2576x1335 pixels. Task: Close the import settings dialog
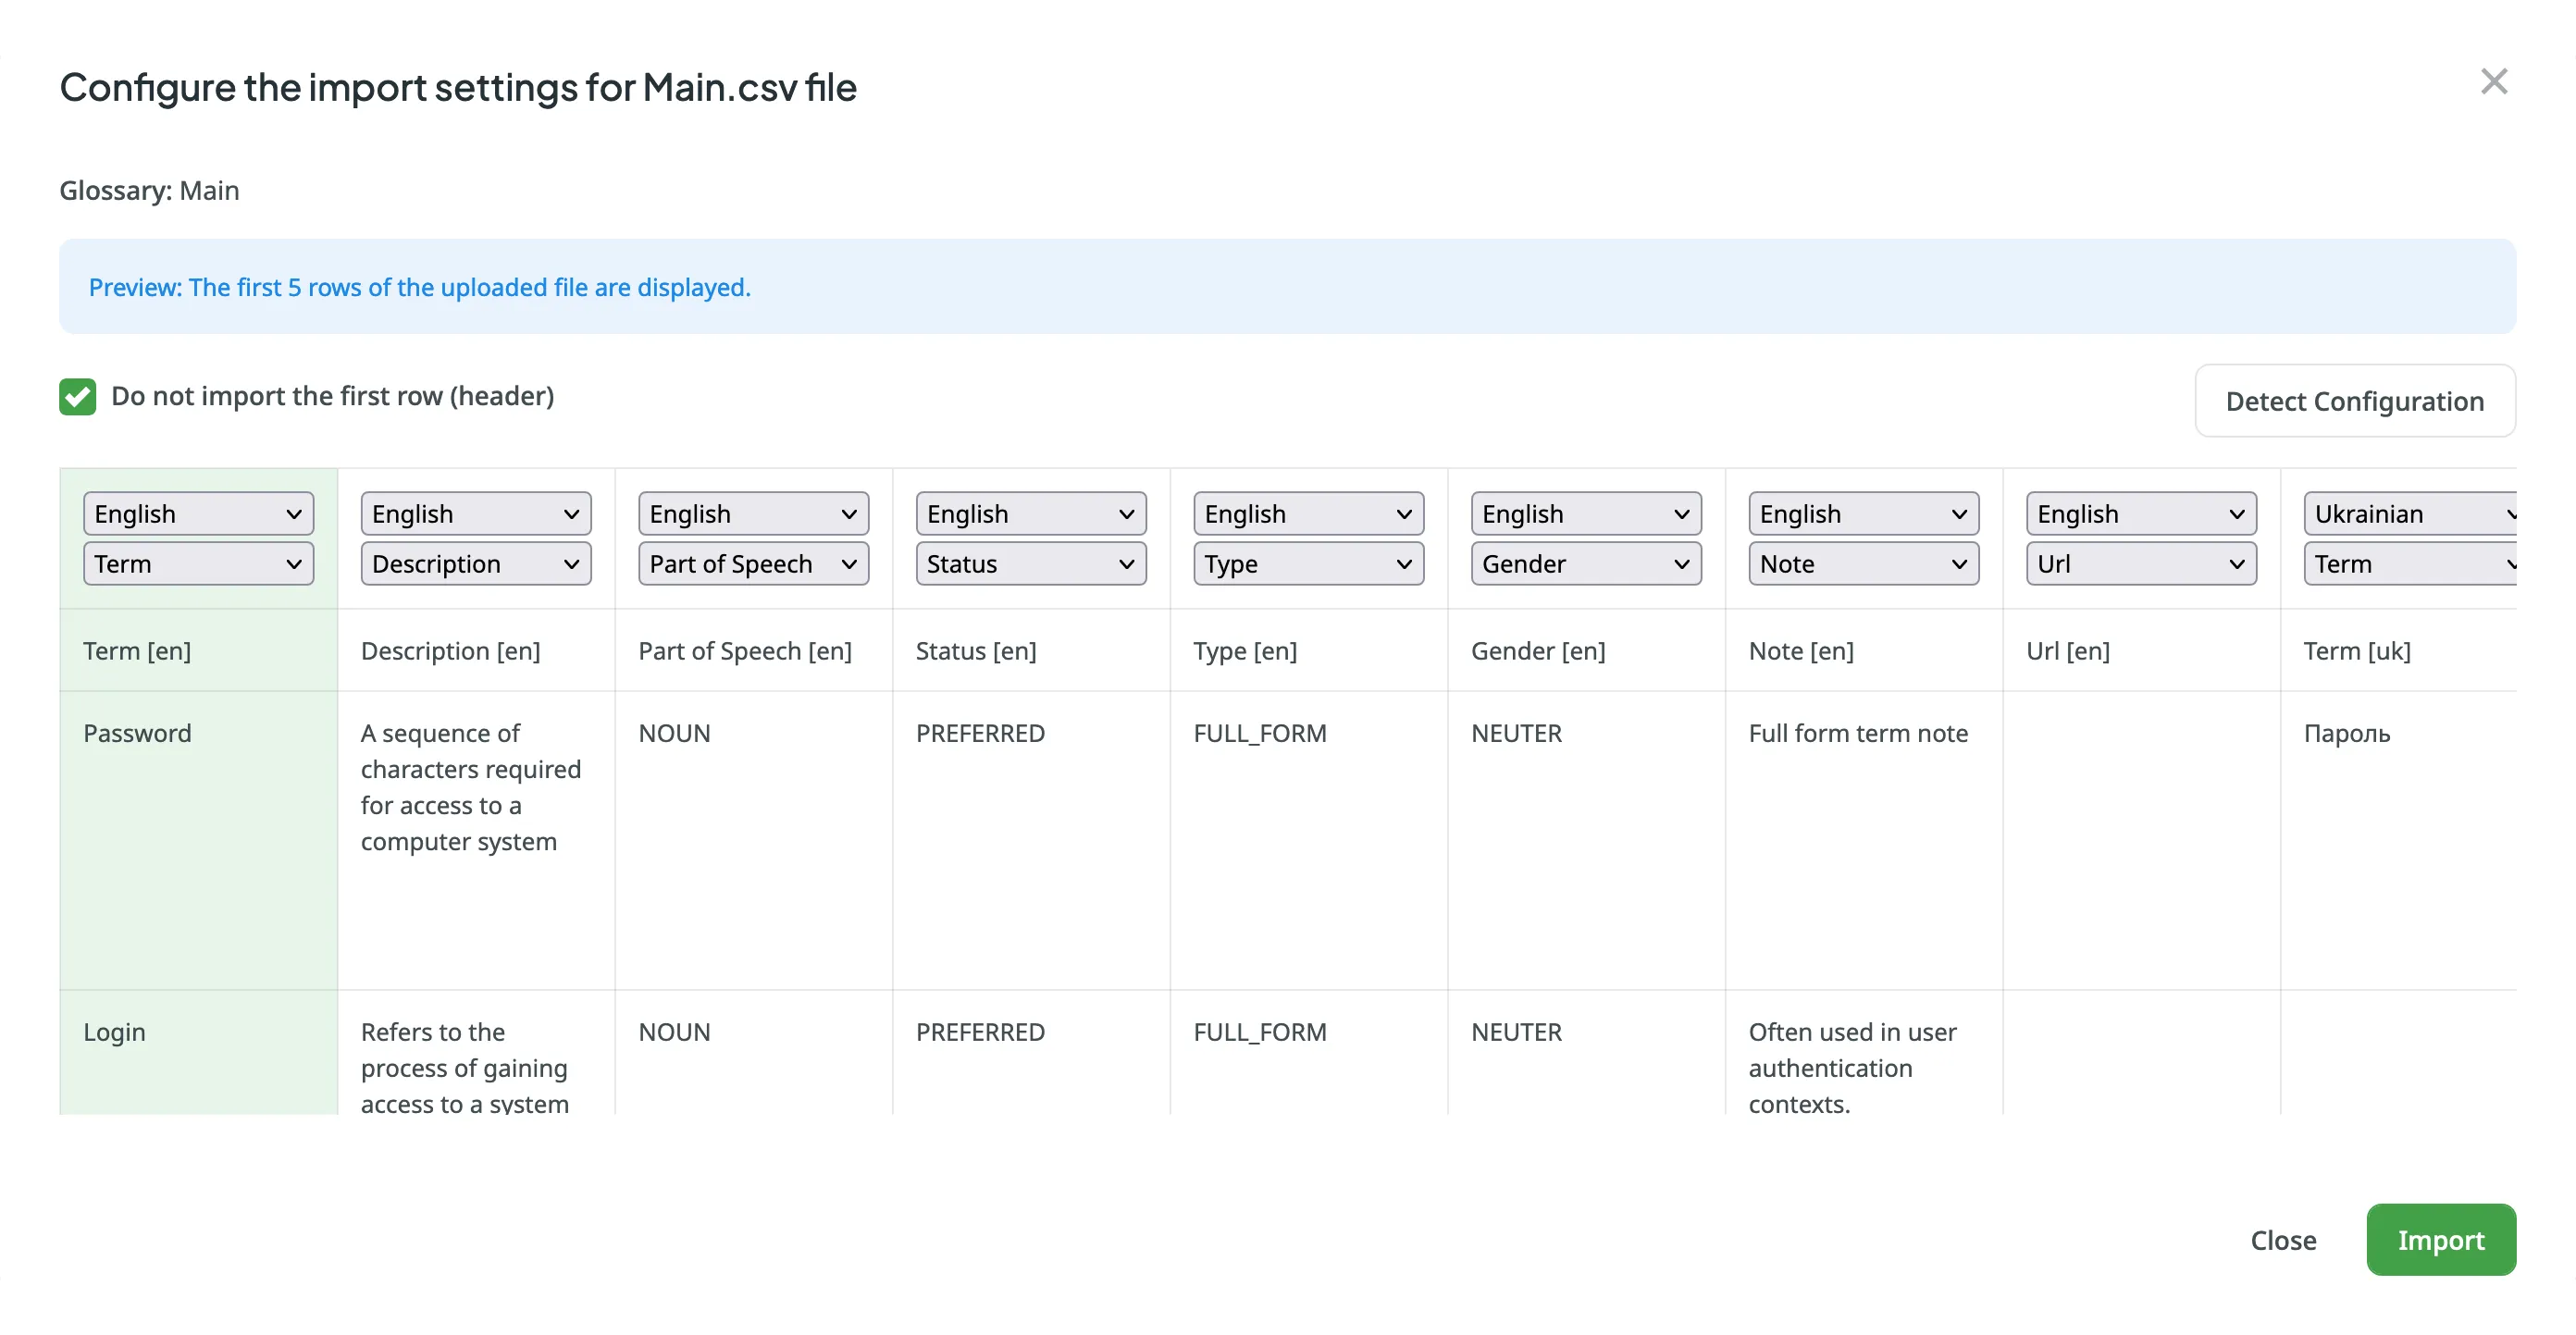(2494, 82)
